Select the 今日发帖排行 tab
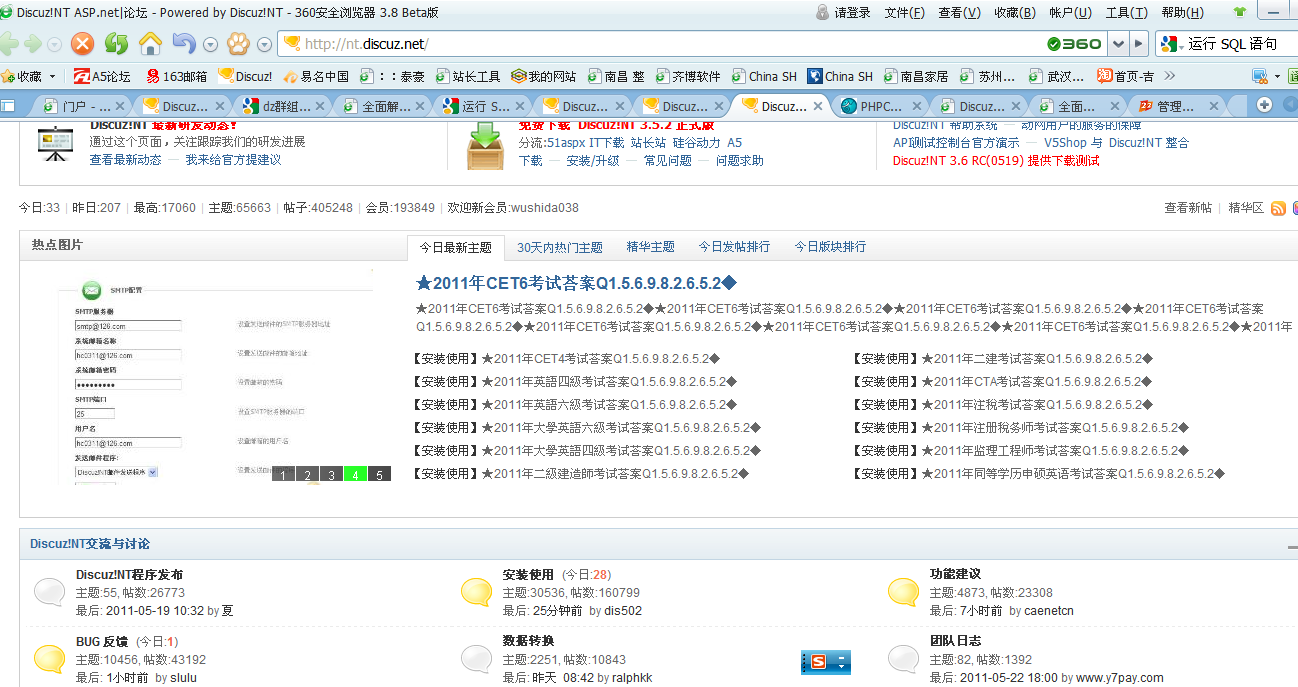 tap(734, 247)
